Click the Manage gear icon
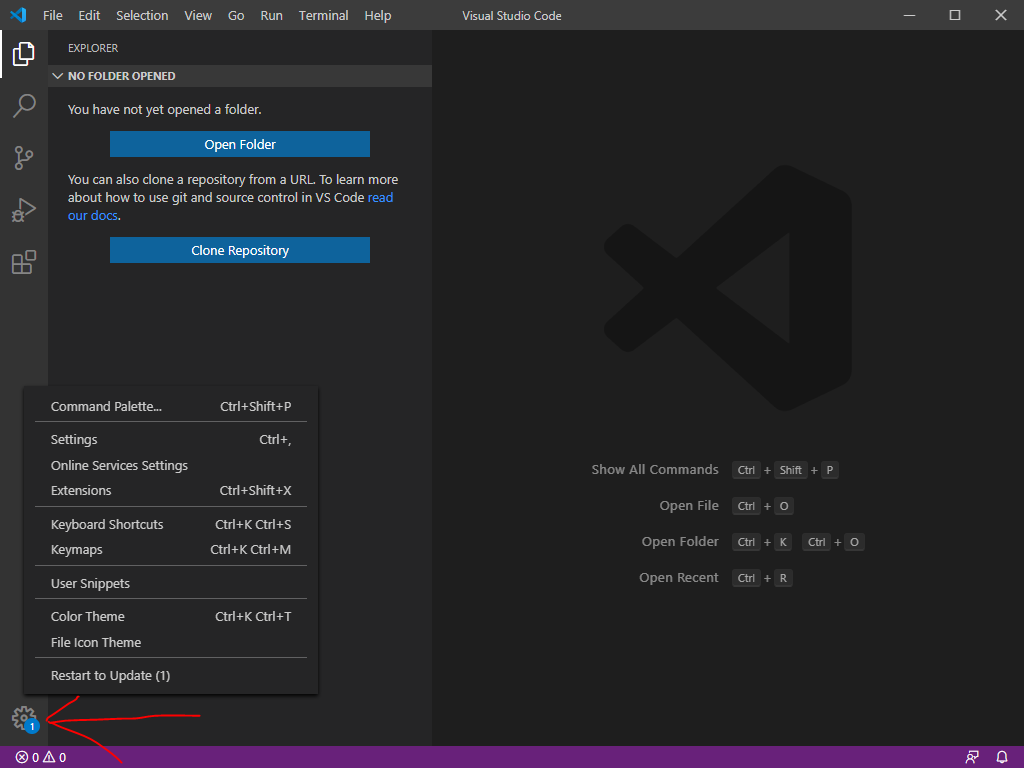The width and height of the screenshot is (1024, 768). [x=24, y=718]
